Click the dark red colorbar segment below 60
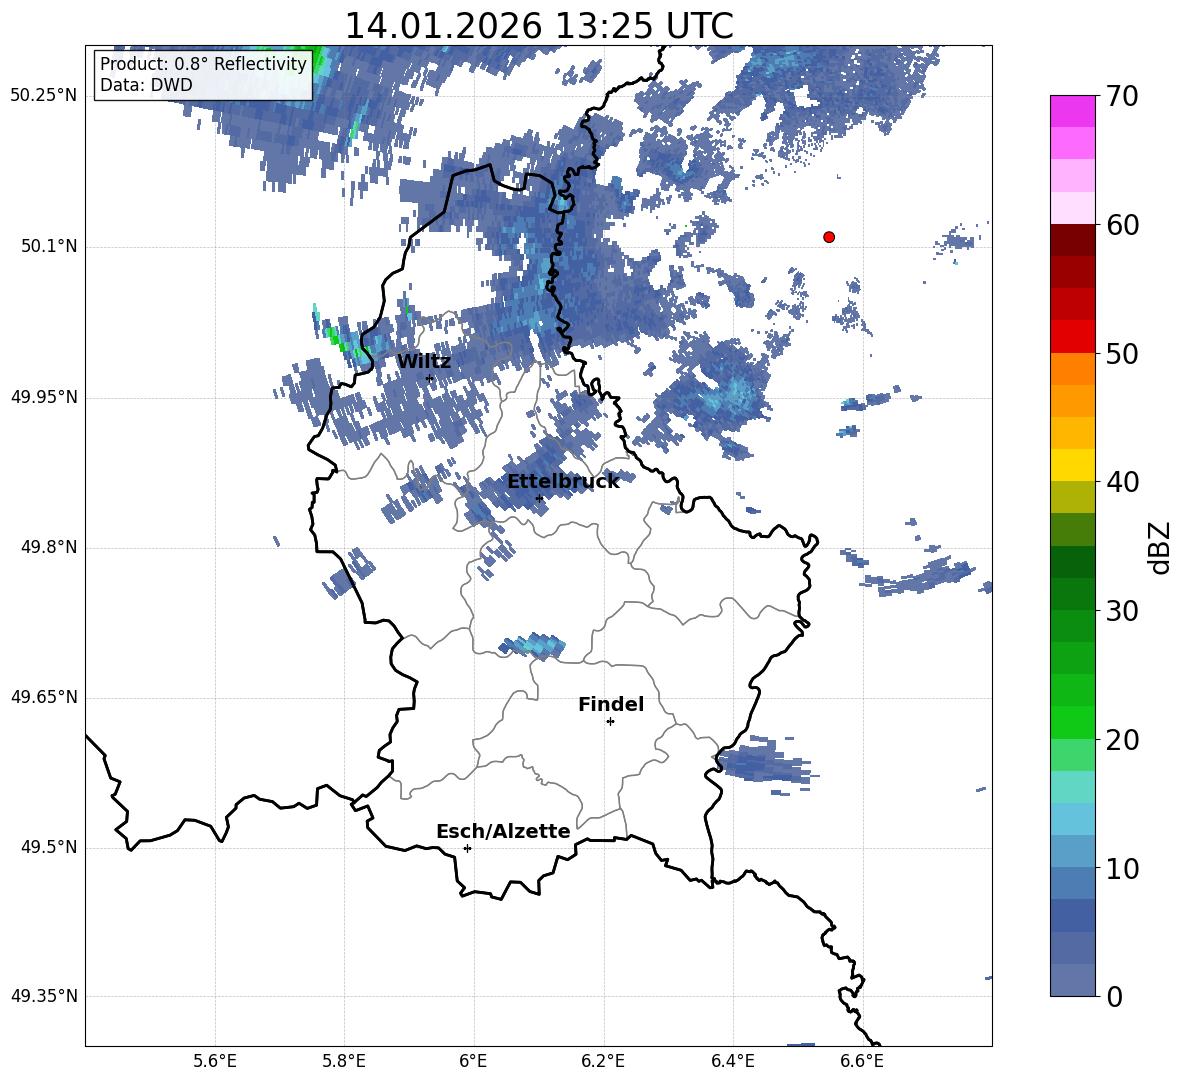 (x=1072, y=240)
